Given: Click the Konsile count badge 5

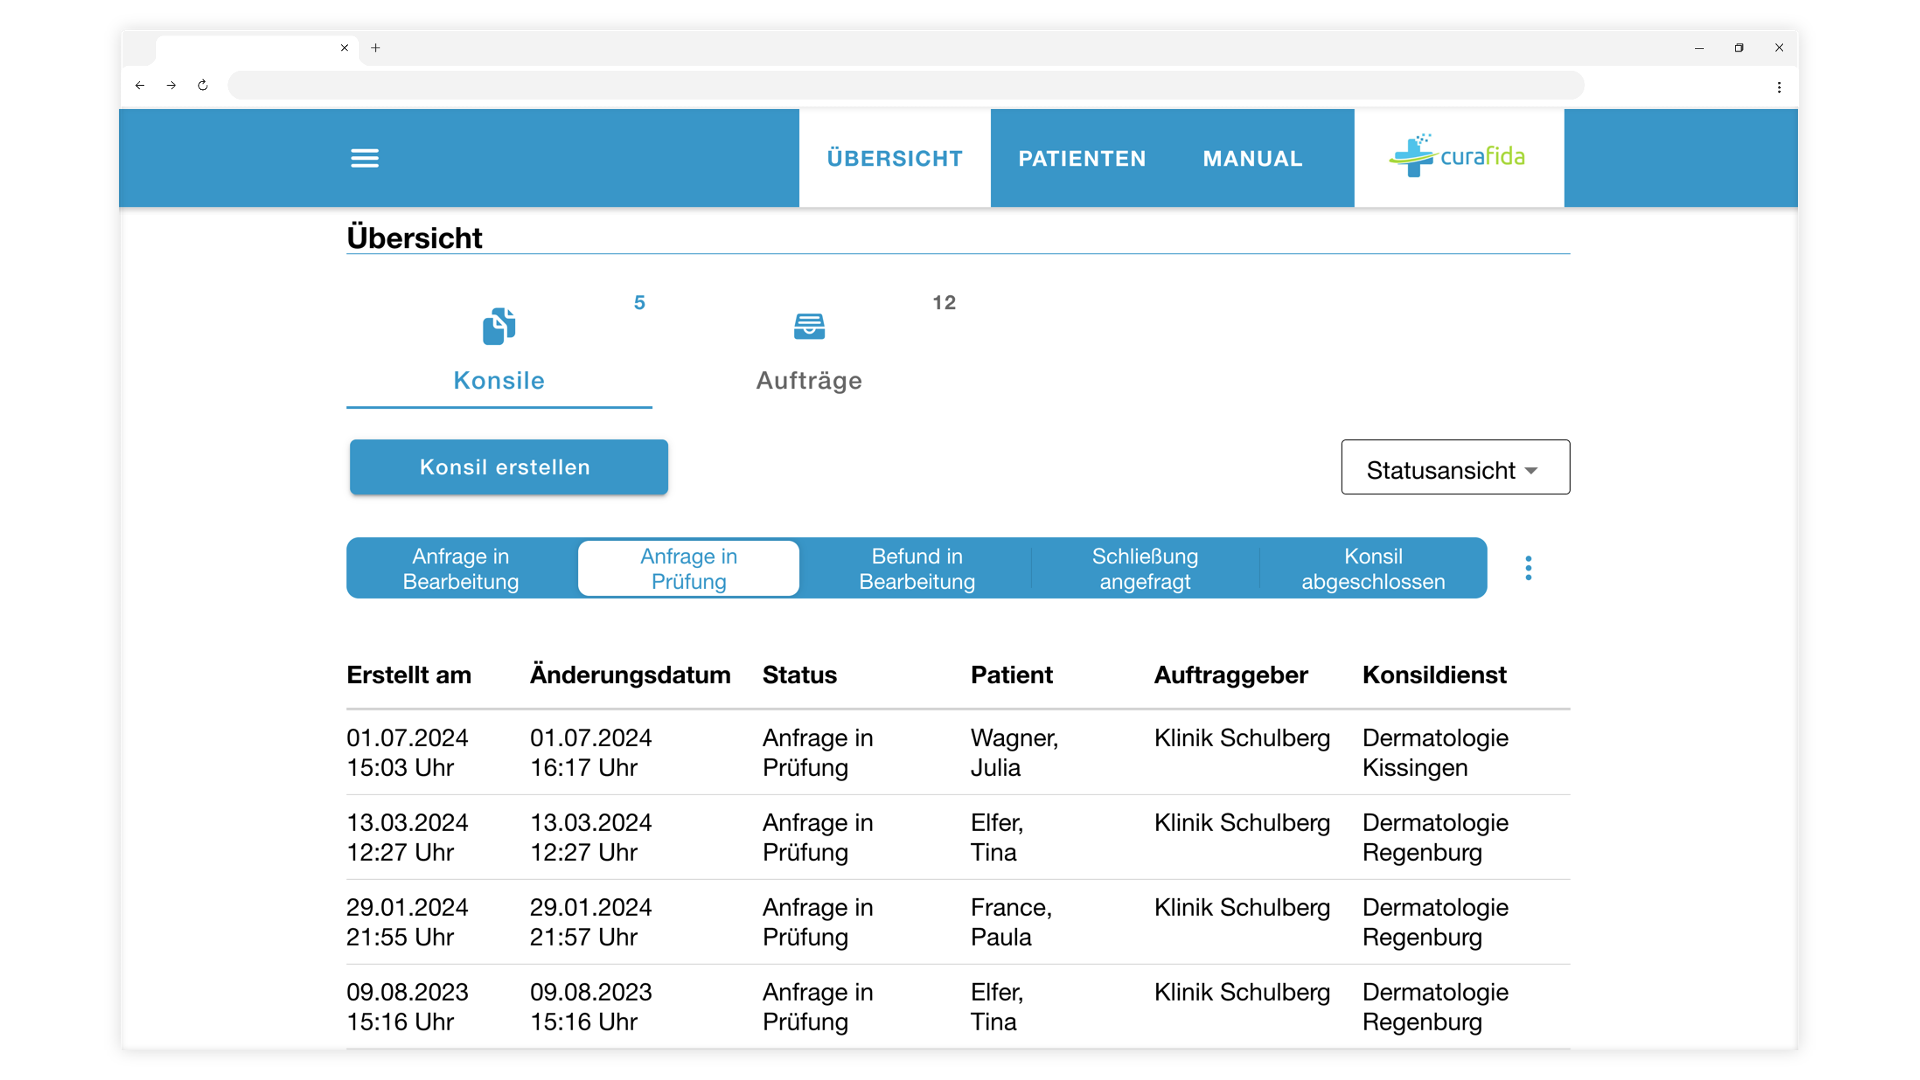Looking at the screenshot, I should pos(640,303).
